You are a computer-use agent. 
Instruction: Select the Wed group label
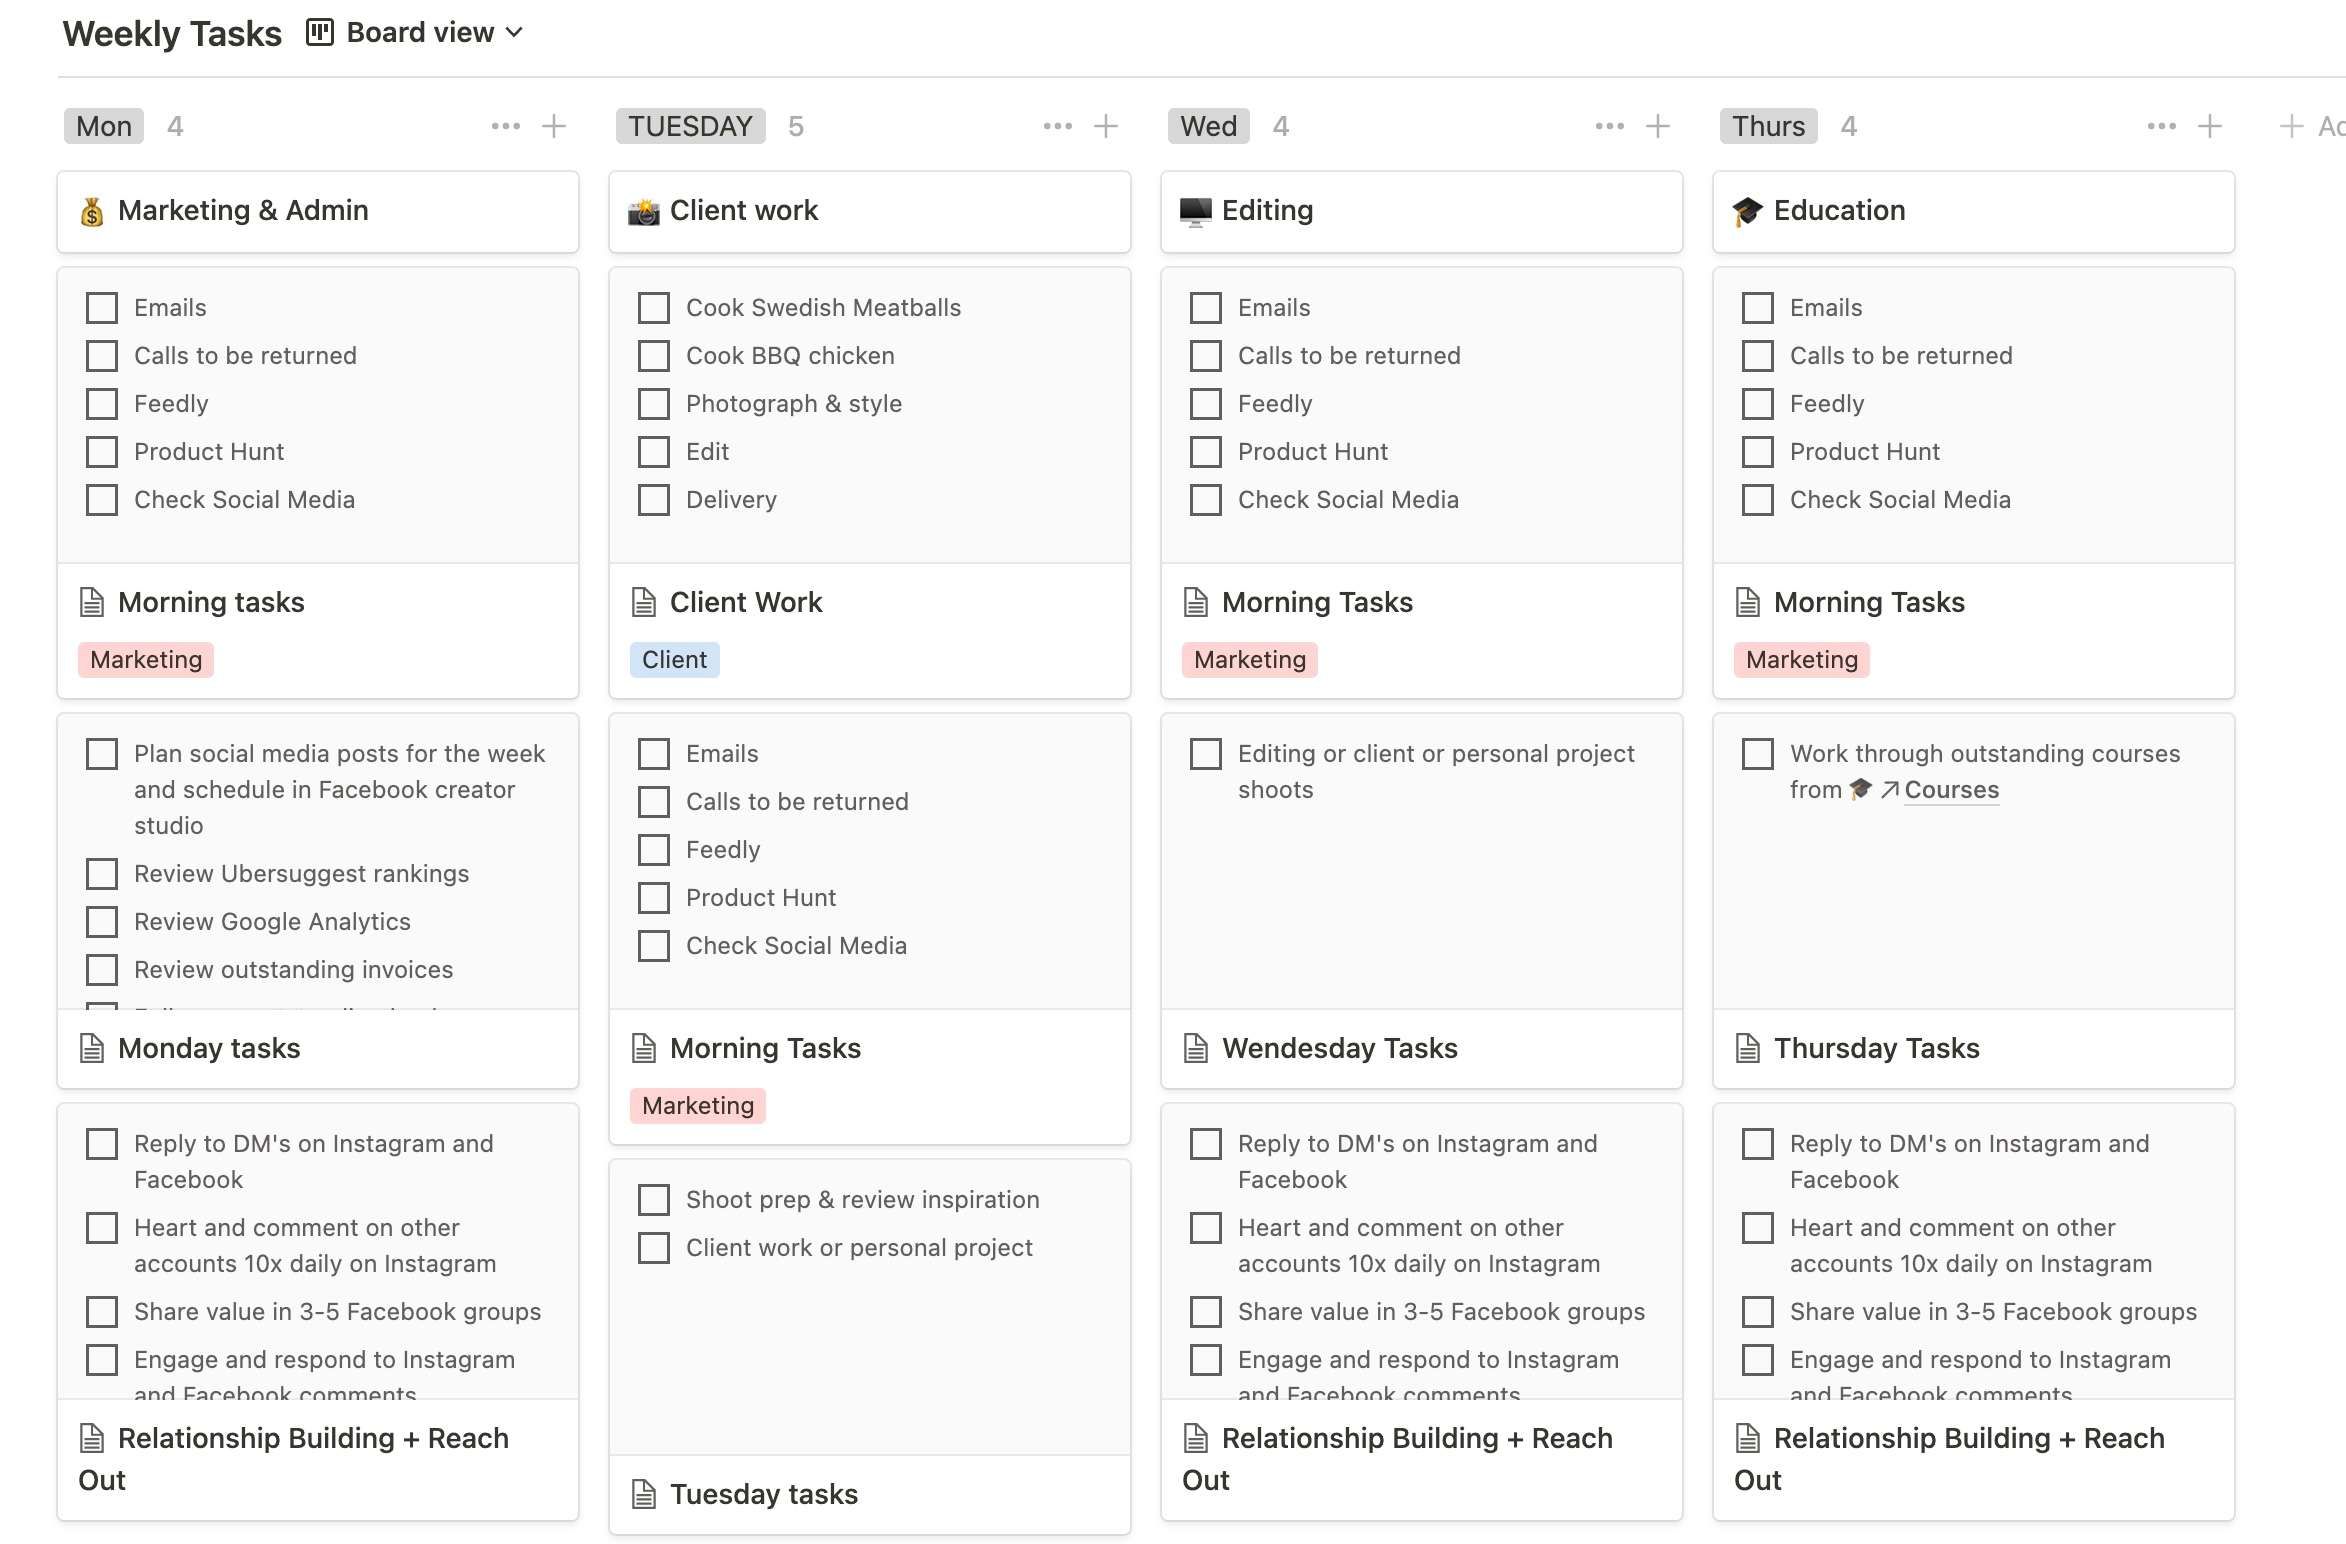1208,126
